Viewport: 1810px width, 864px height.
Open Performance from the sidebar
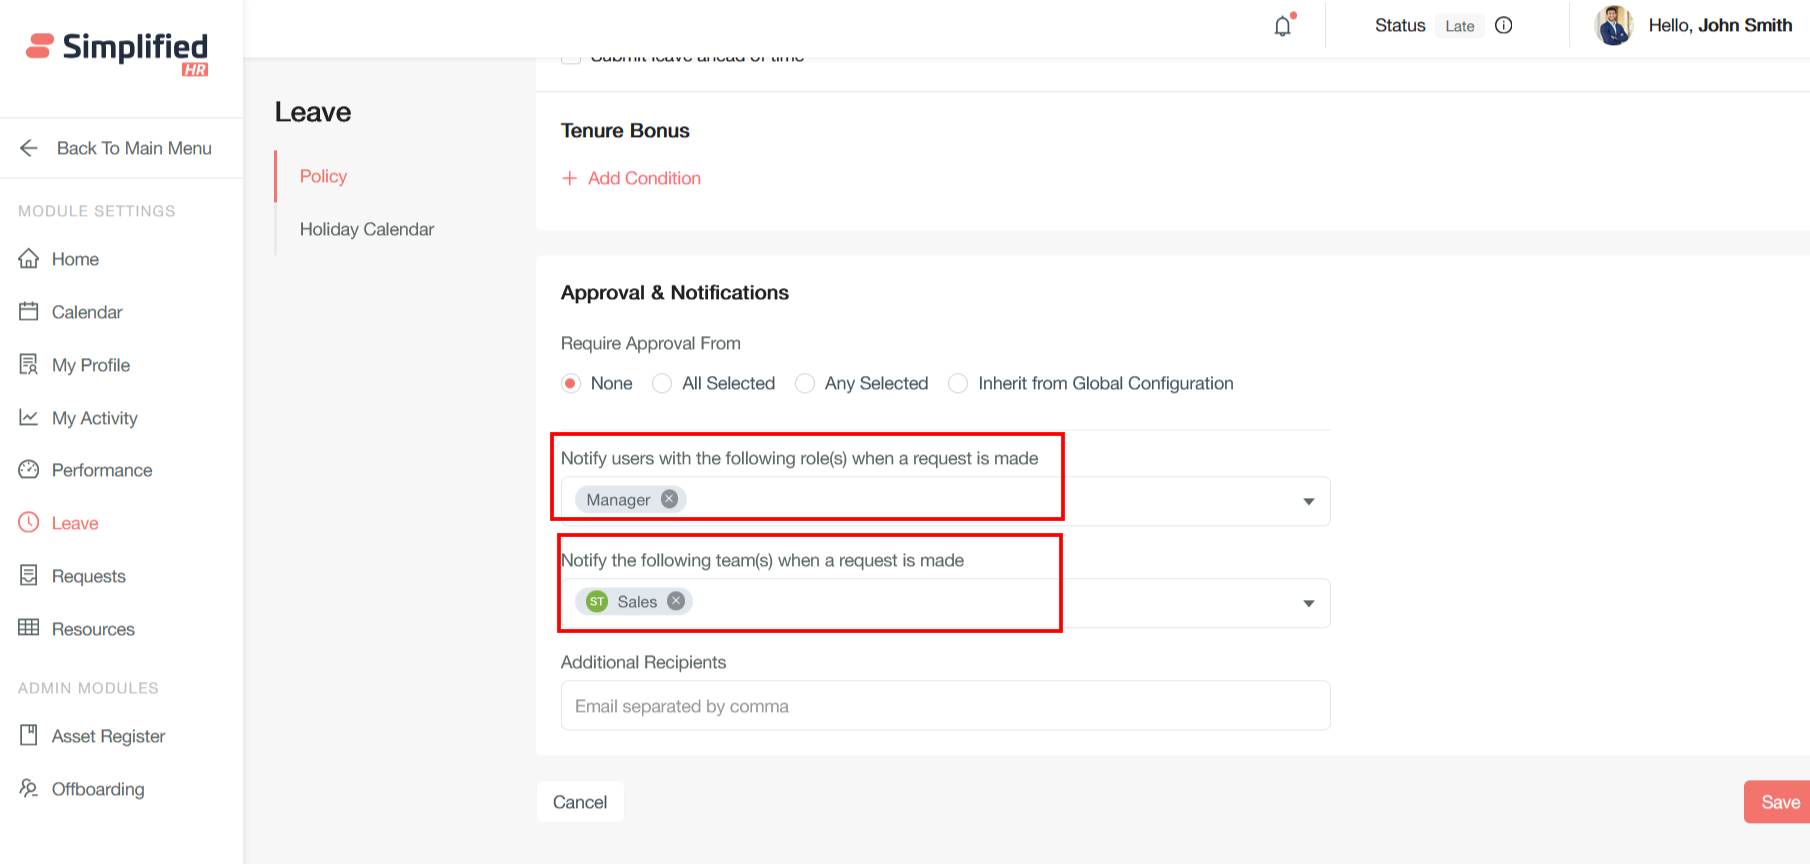[101, 470]
